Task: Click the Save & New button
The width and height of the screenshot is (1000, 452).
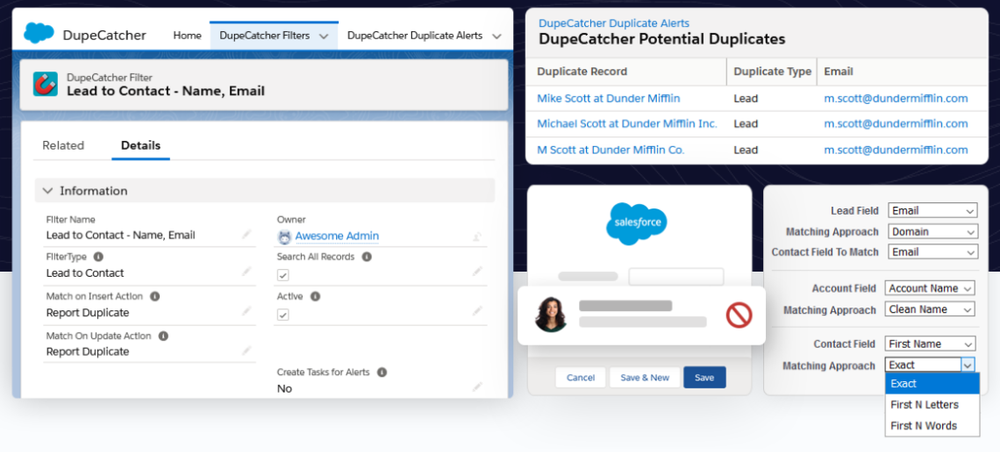Action: point(645,377)
